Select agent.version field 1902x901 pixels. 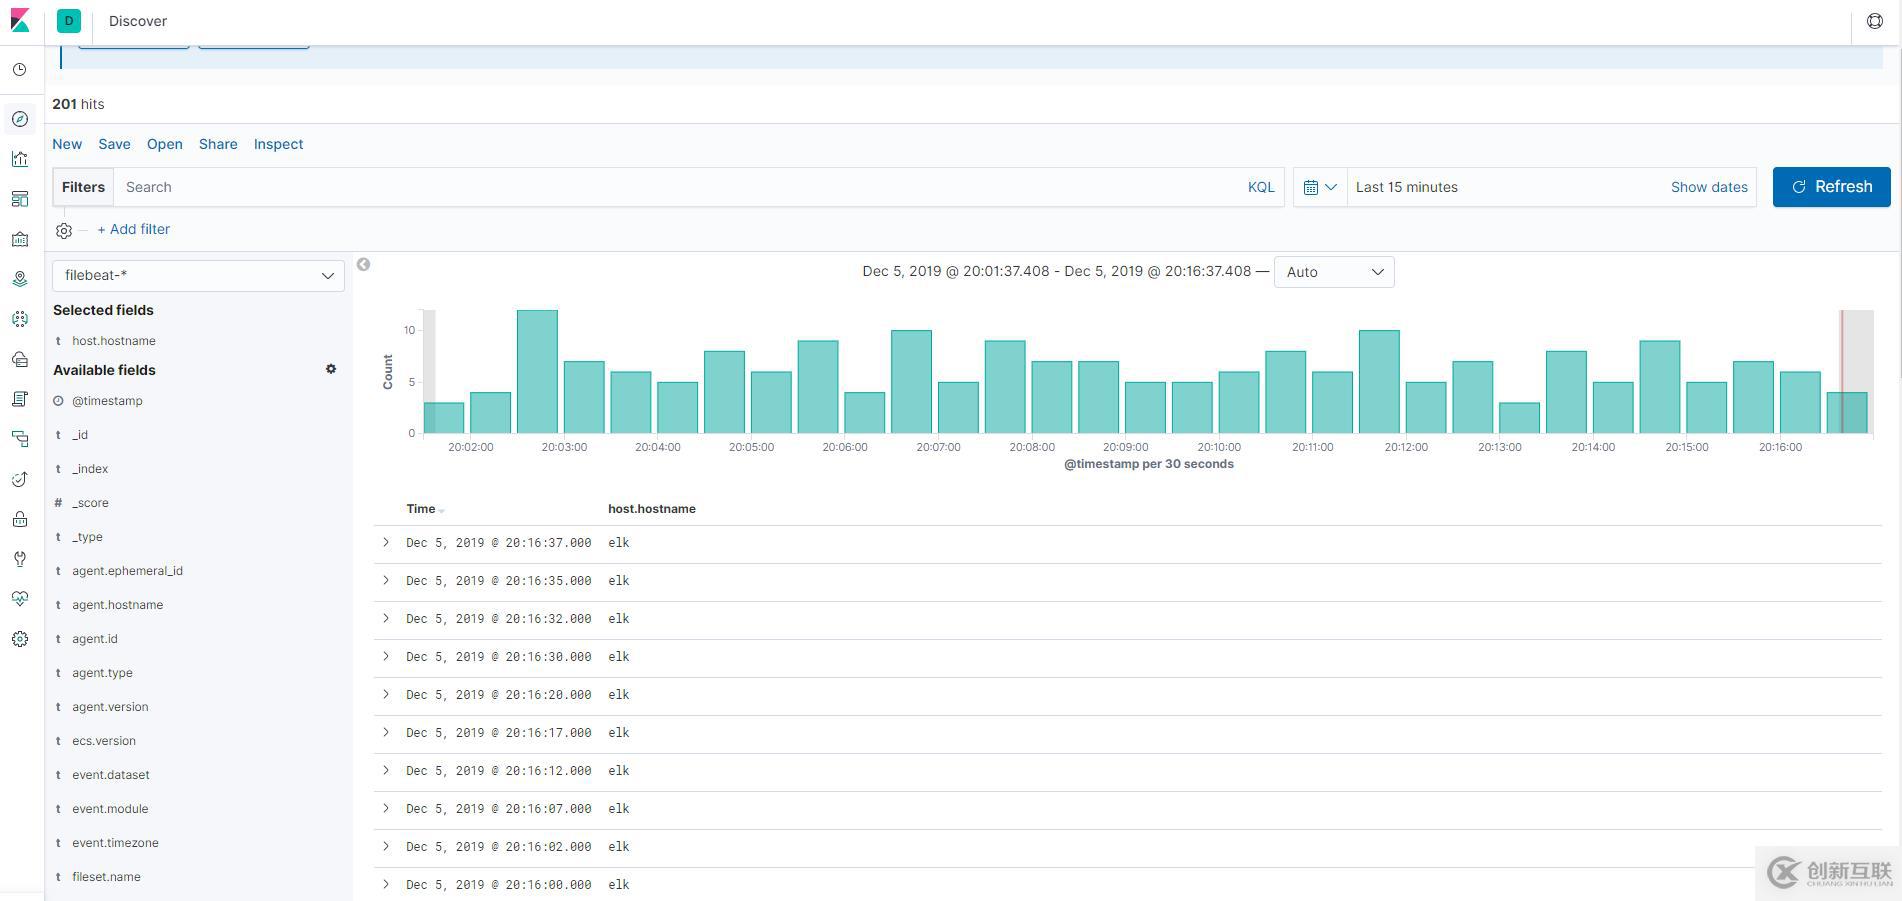tap(110, 707)
